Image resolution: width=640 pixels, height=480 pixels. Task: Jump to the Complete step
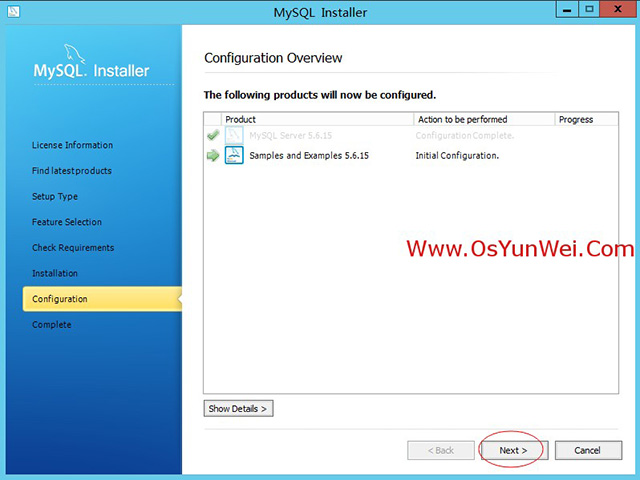52,325
